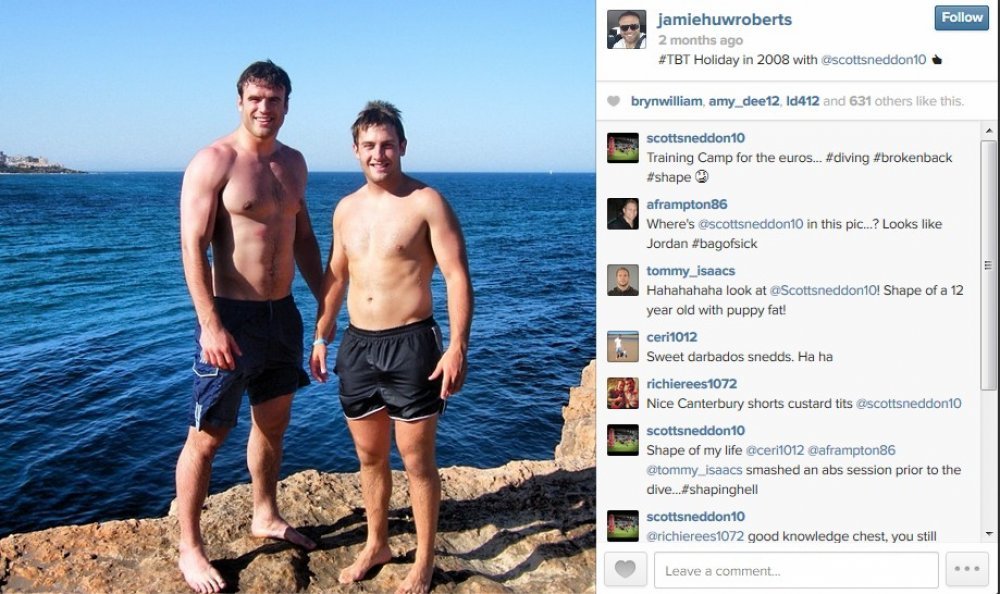Open aframpton86 commenter avatar
This screenshot has height=594, width=1000.
click(x=622, y=214)
